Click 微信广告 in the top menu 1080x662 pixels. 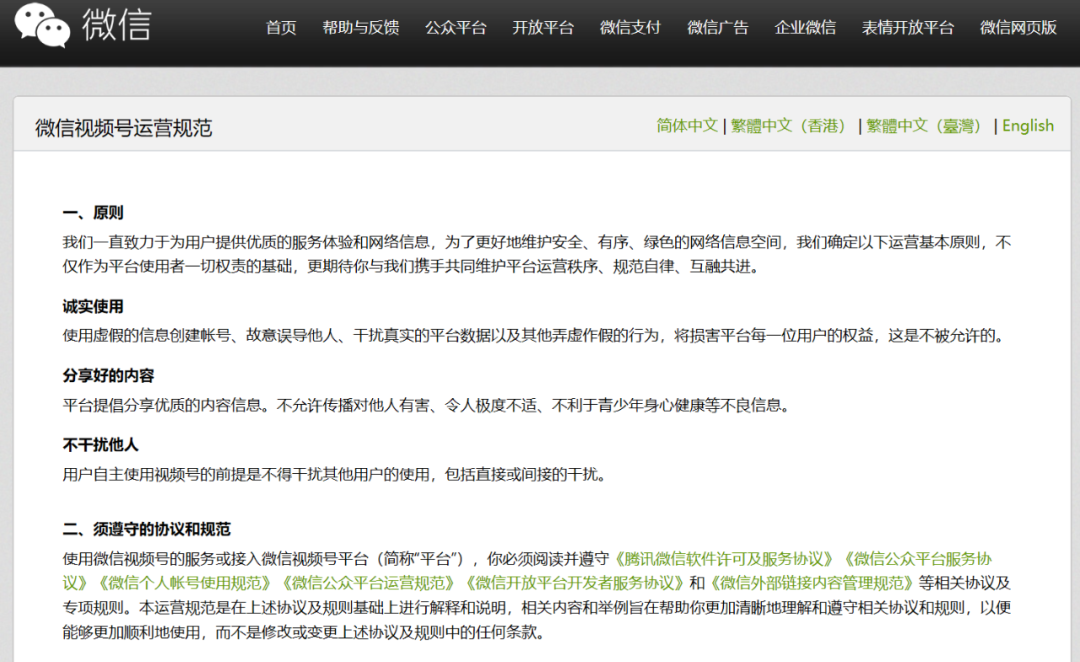tap(718, 28)
